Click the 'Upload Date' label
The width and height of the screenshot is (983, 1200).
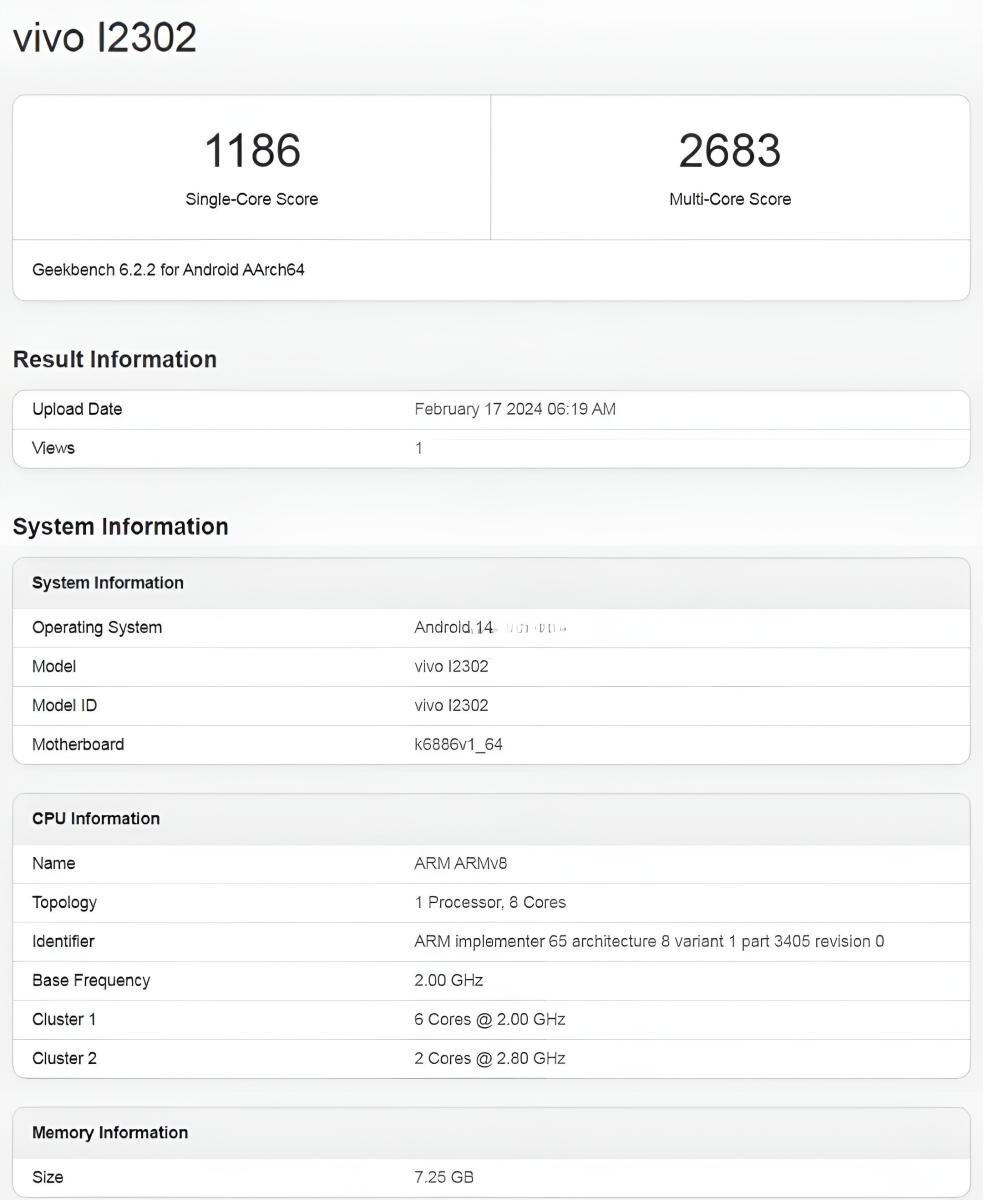(x=77, y=409)
